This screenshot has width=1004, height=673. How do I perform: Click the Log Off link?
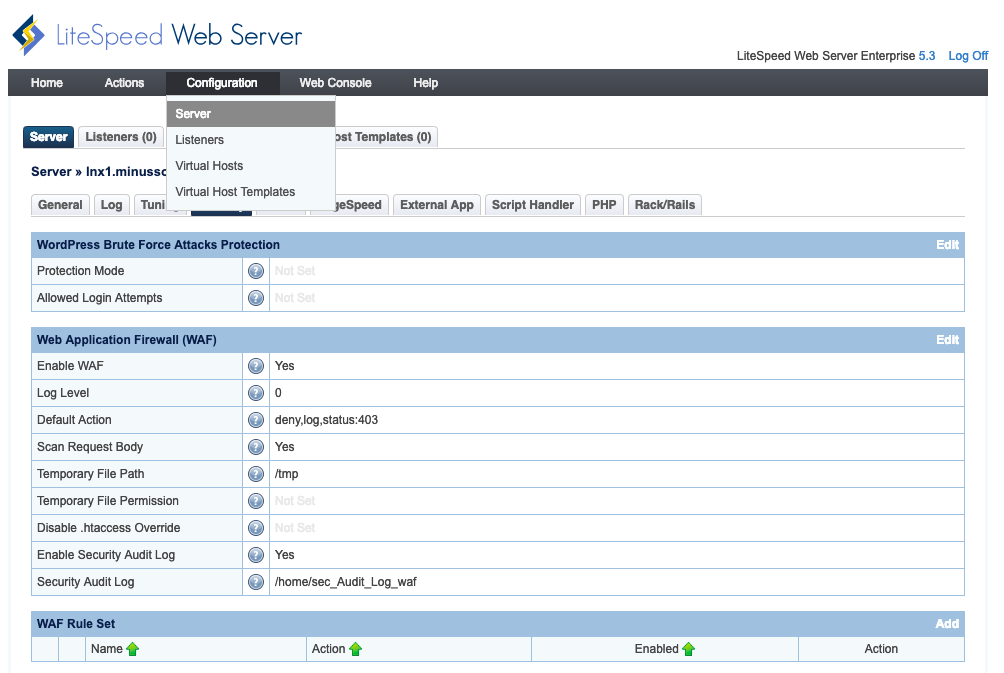968,56
